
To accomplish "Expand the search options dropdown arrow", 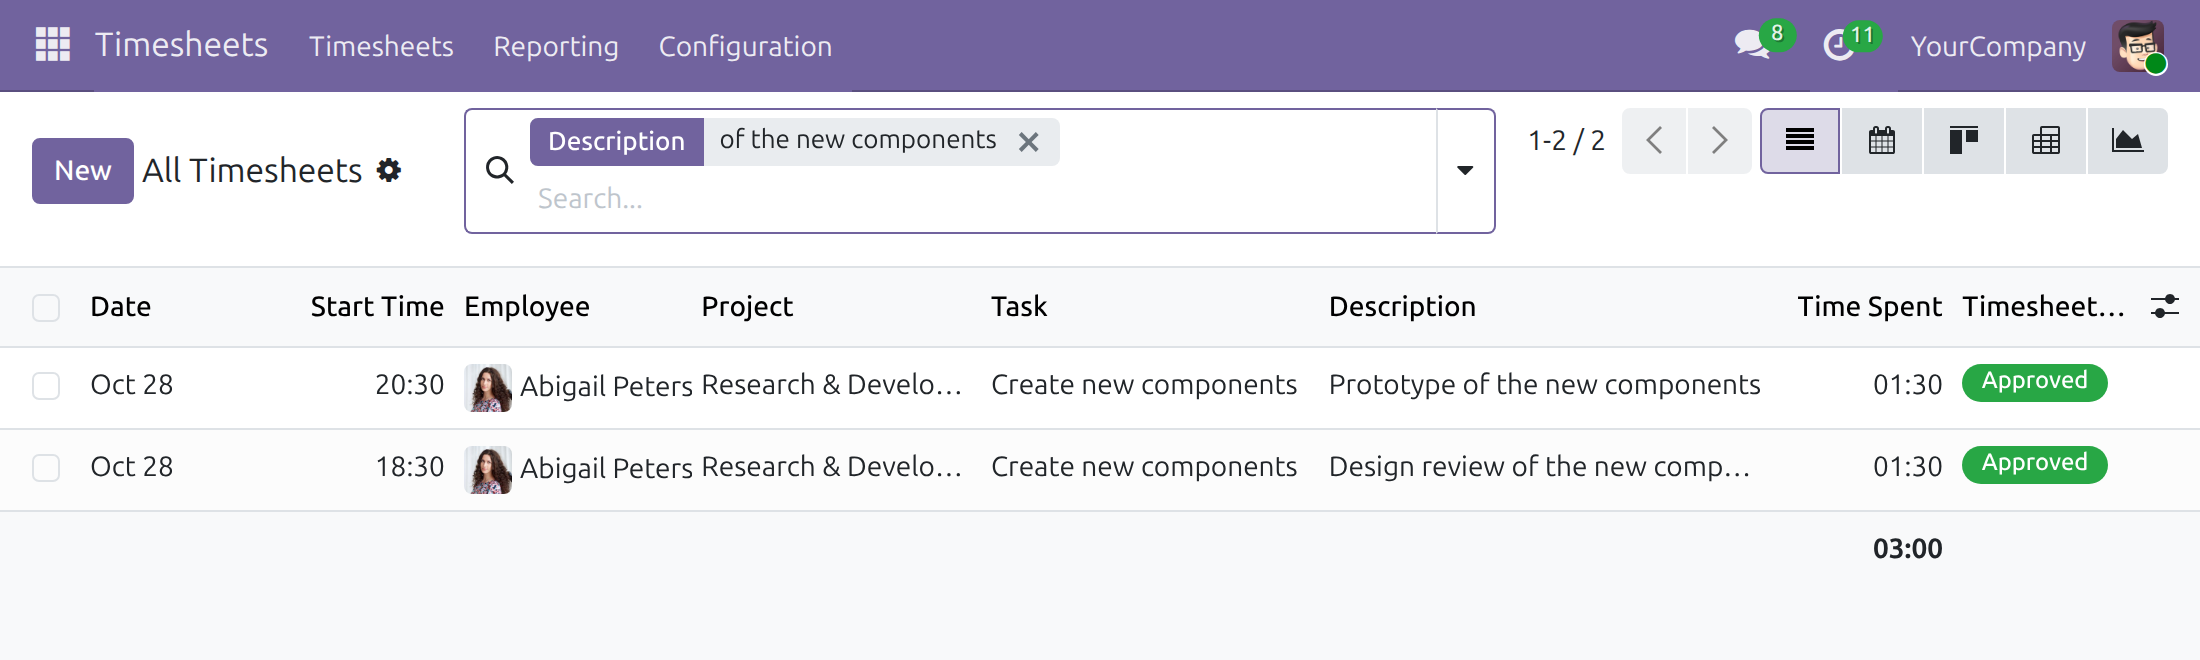I will click(1465, 171).
